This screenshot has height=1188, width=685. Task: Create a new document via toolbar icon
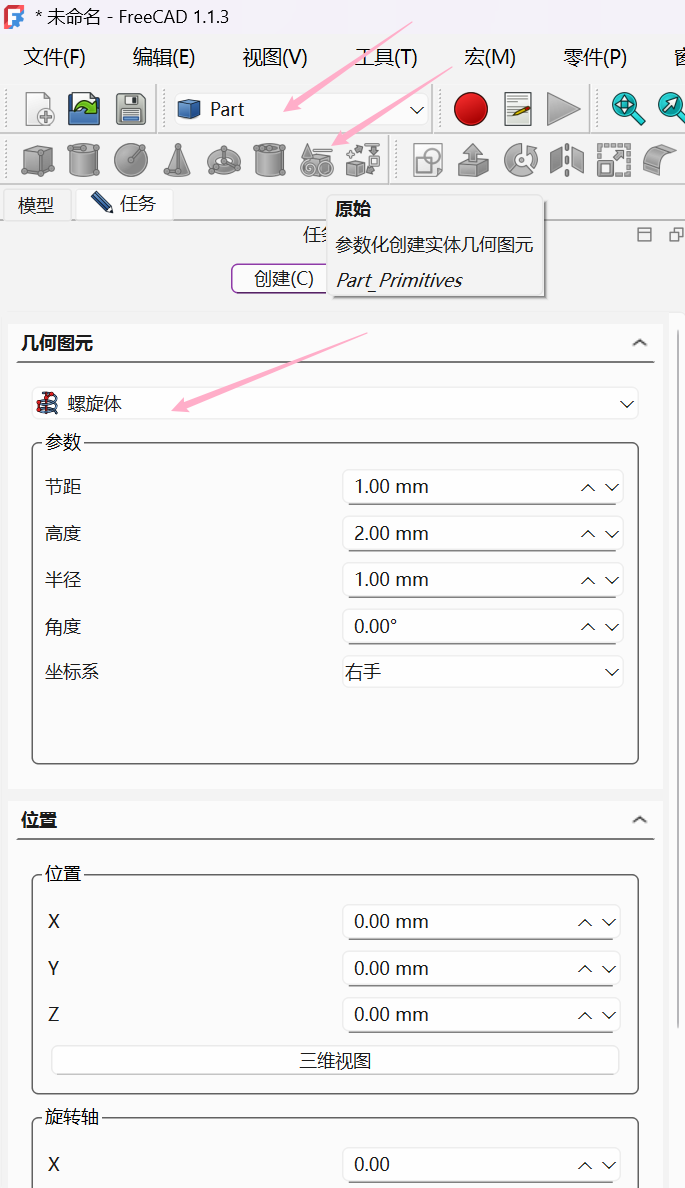pyautogui.click(x=38, y=109)
